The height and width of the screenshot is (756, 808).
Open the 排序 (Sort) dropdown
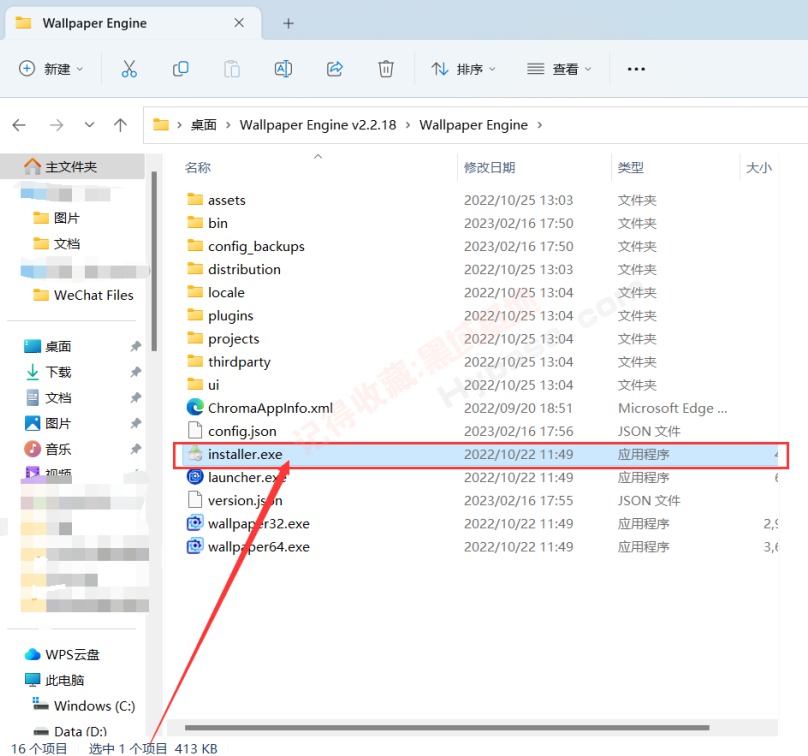click(463, 69)
